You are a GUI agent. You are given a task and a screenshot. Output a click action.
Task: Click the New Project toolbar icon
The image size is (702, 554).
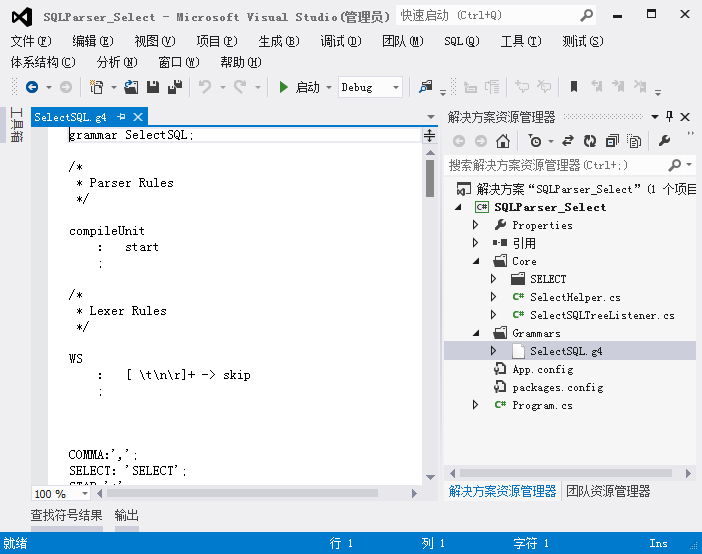tap(96, 87)
